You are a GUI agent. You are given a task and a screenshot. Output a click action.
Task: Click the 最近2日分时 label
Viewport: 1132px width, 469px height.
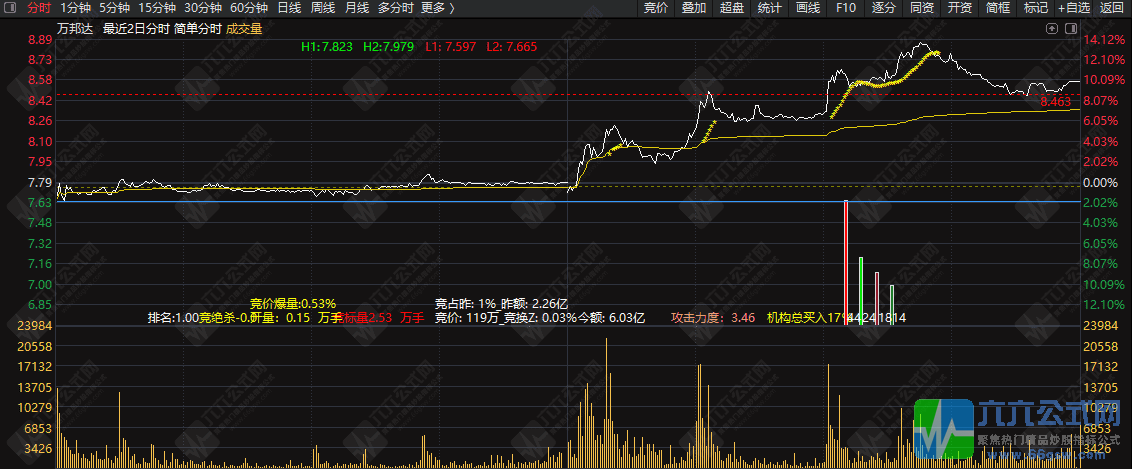point(136,30)
